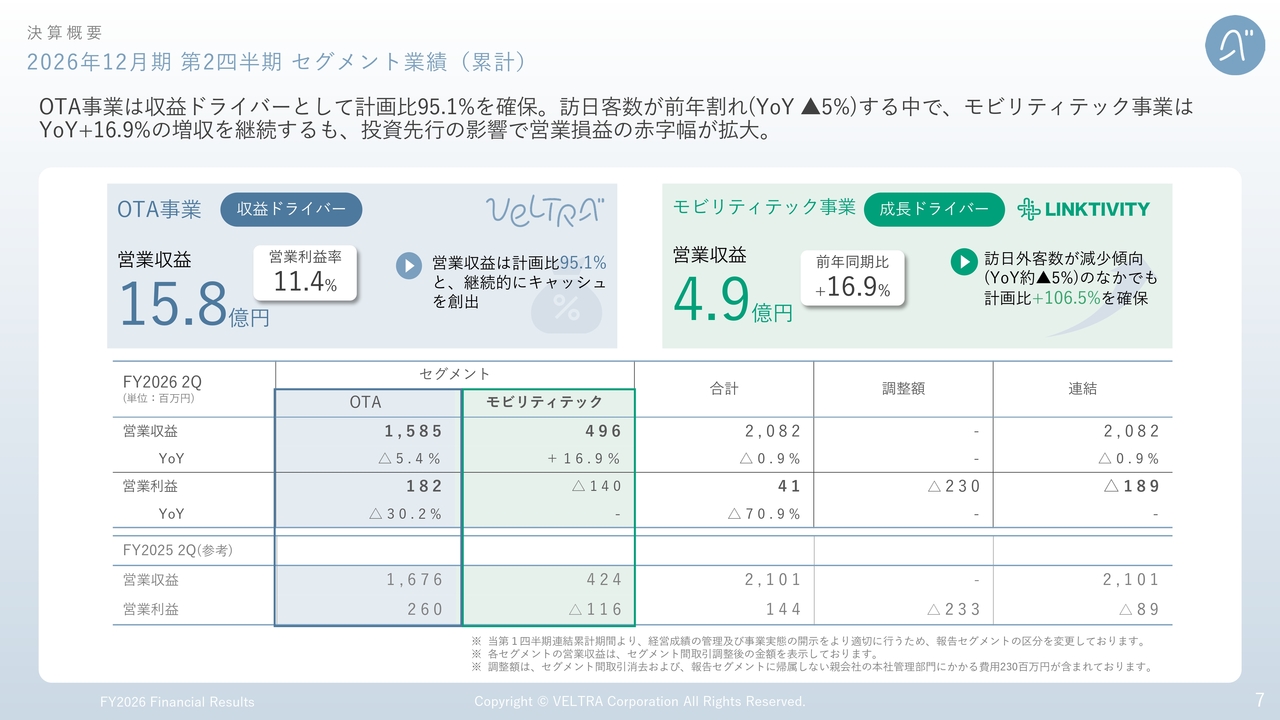Click the page number 7
Screen dimensions: 1280x720
[x=1260, y=700]
